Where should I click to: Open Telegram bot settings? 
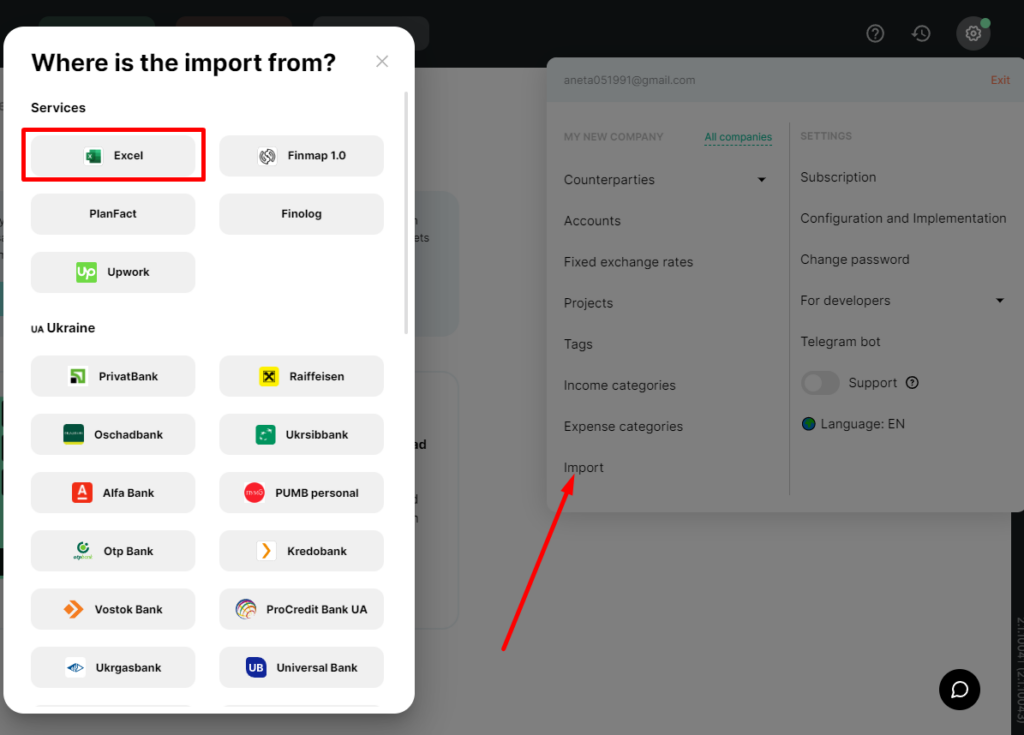point(840,342)
